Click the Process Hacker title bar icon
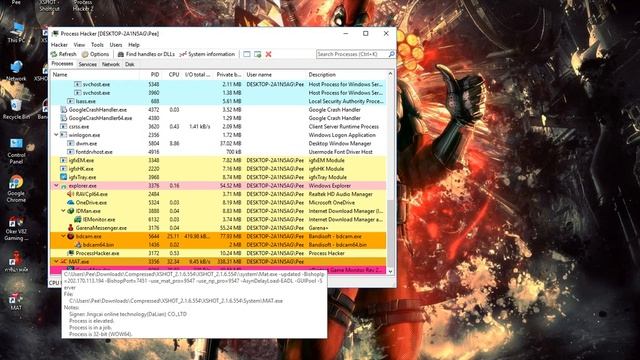Viewport: 640px width, 360px height. tap(55, 33)
